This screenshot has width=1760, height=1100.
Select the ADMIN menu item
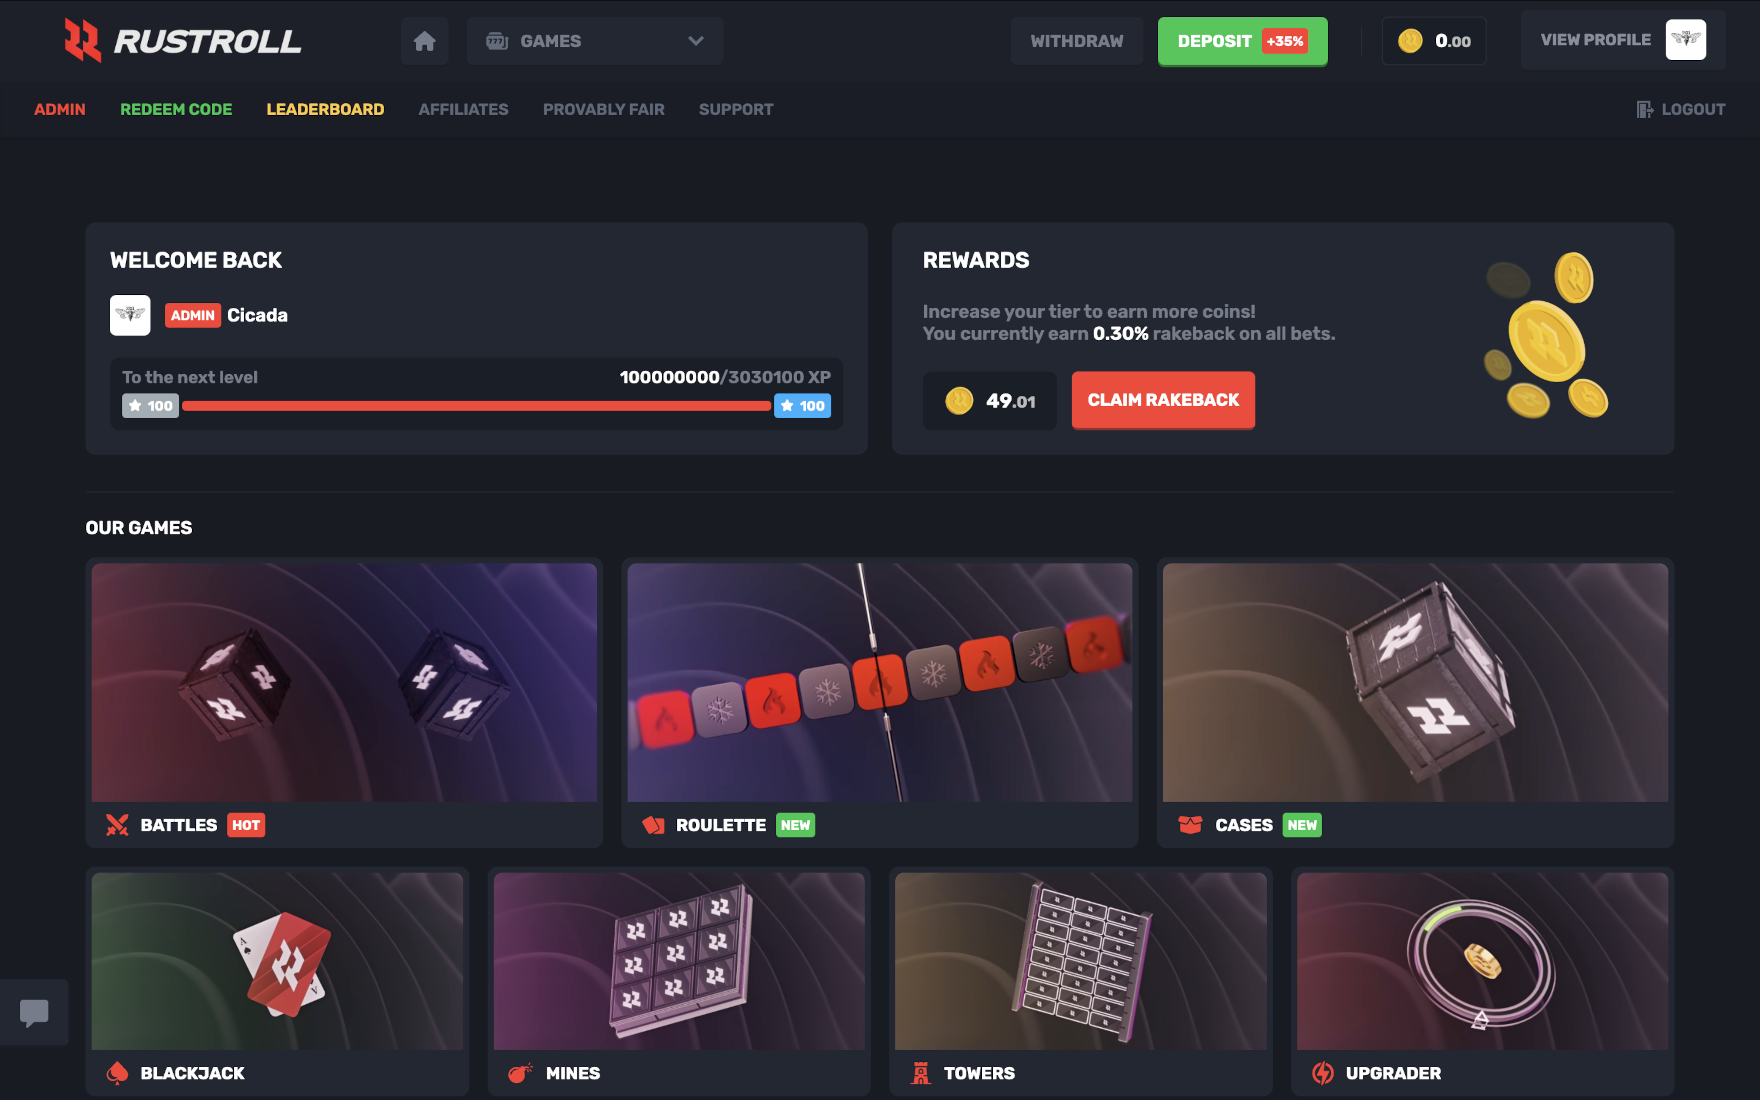point(60,109)
